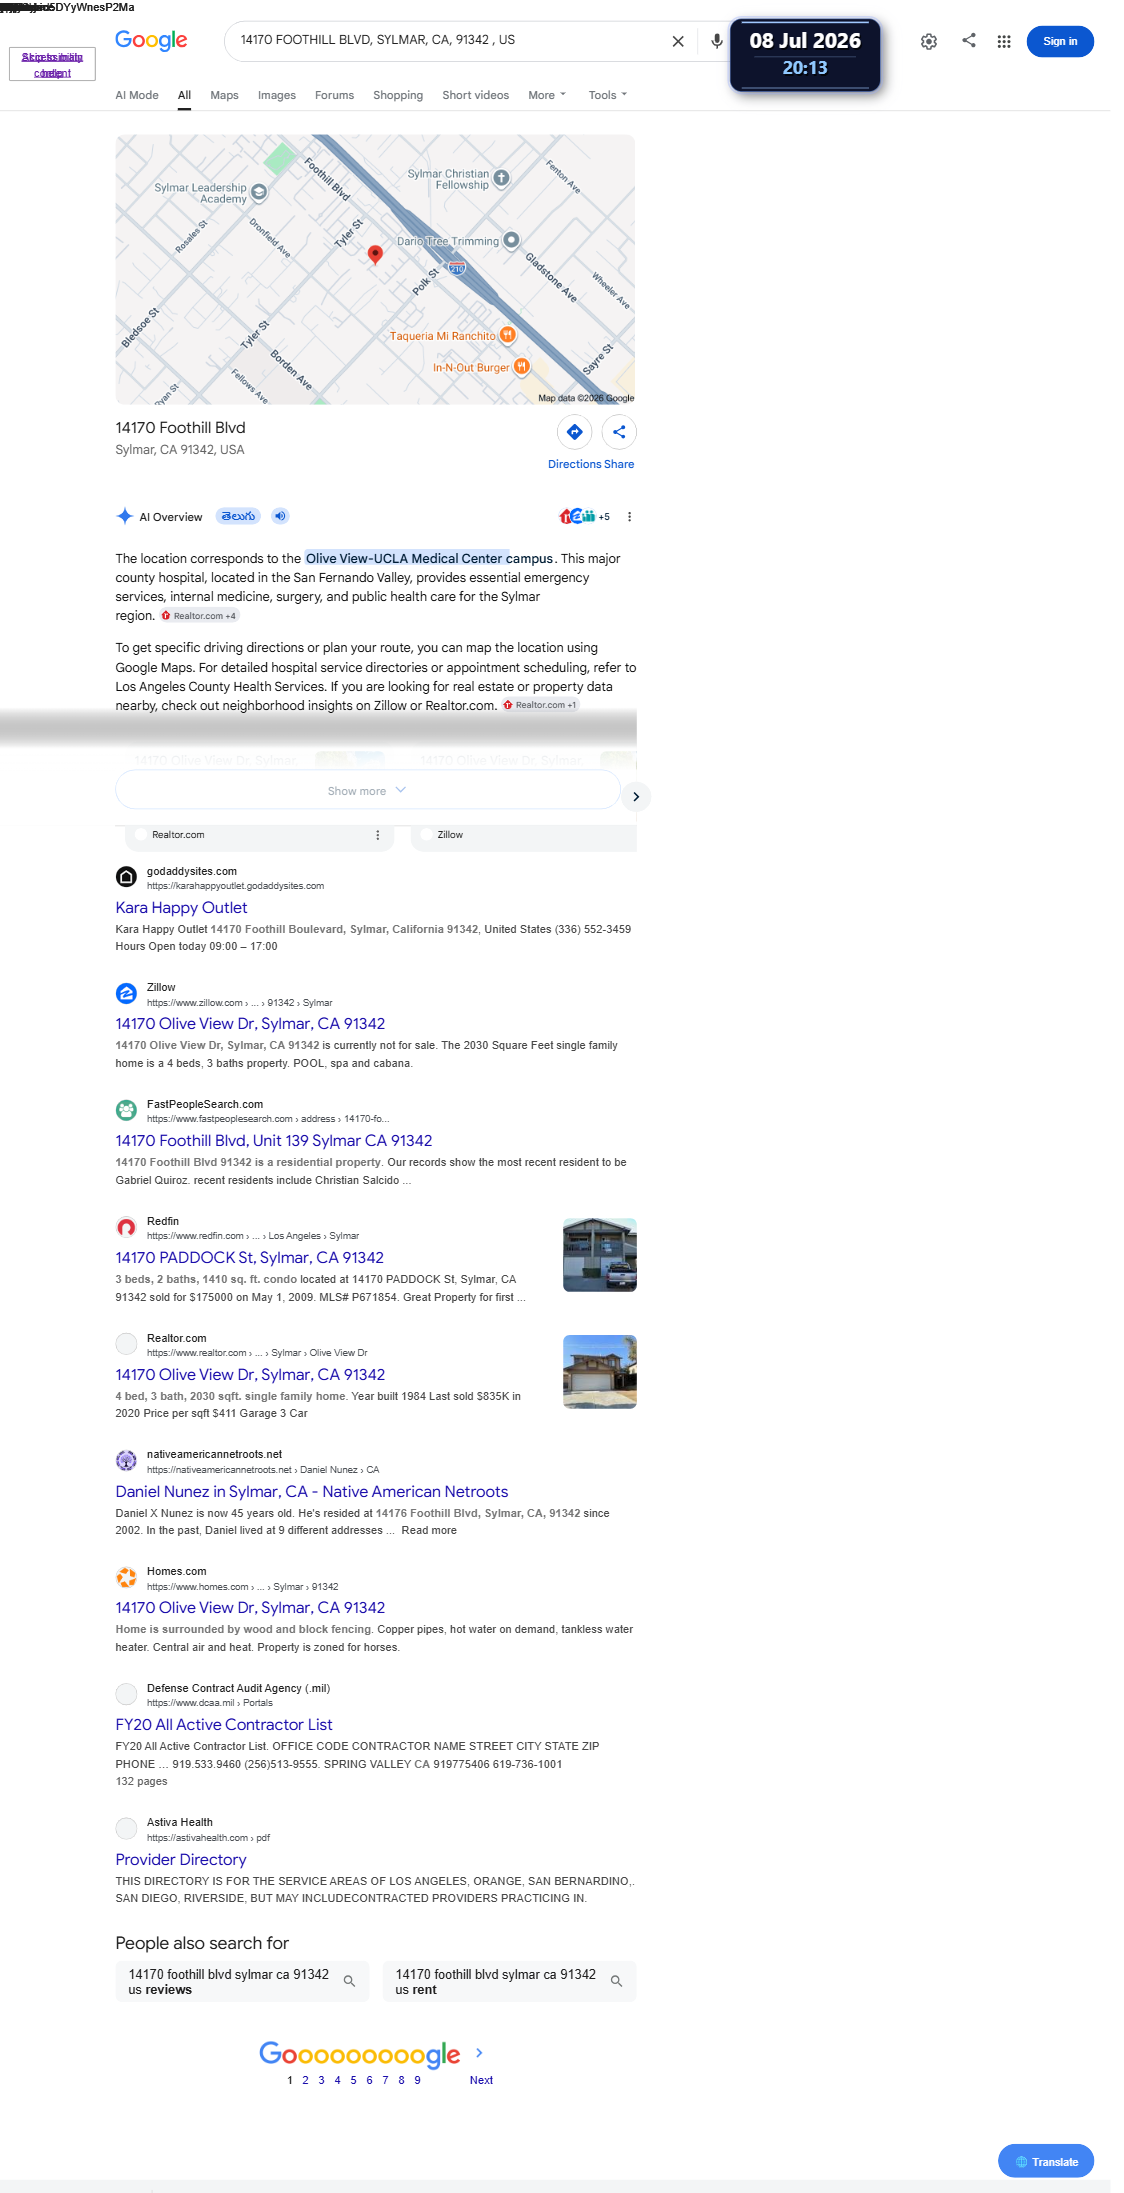Open the More dropdown

pyautogui.click(x=547, y=95)
